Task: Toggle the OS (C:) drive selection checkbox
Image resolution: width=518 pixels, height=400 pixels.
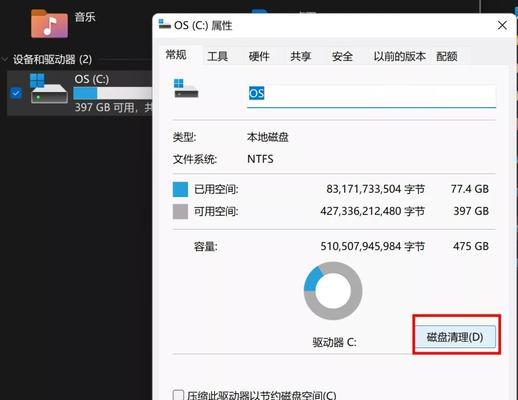Action: click(16, 93)
